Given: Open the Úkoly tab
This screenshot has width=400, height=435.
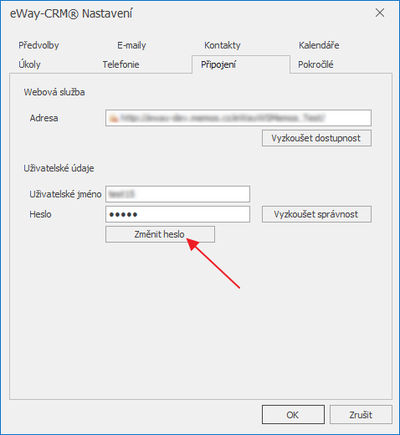Looking at the screenshot, I should tap(29, 64).
